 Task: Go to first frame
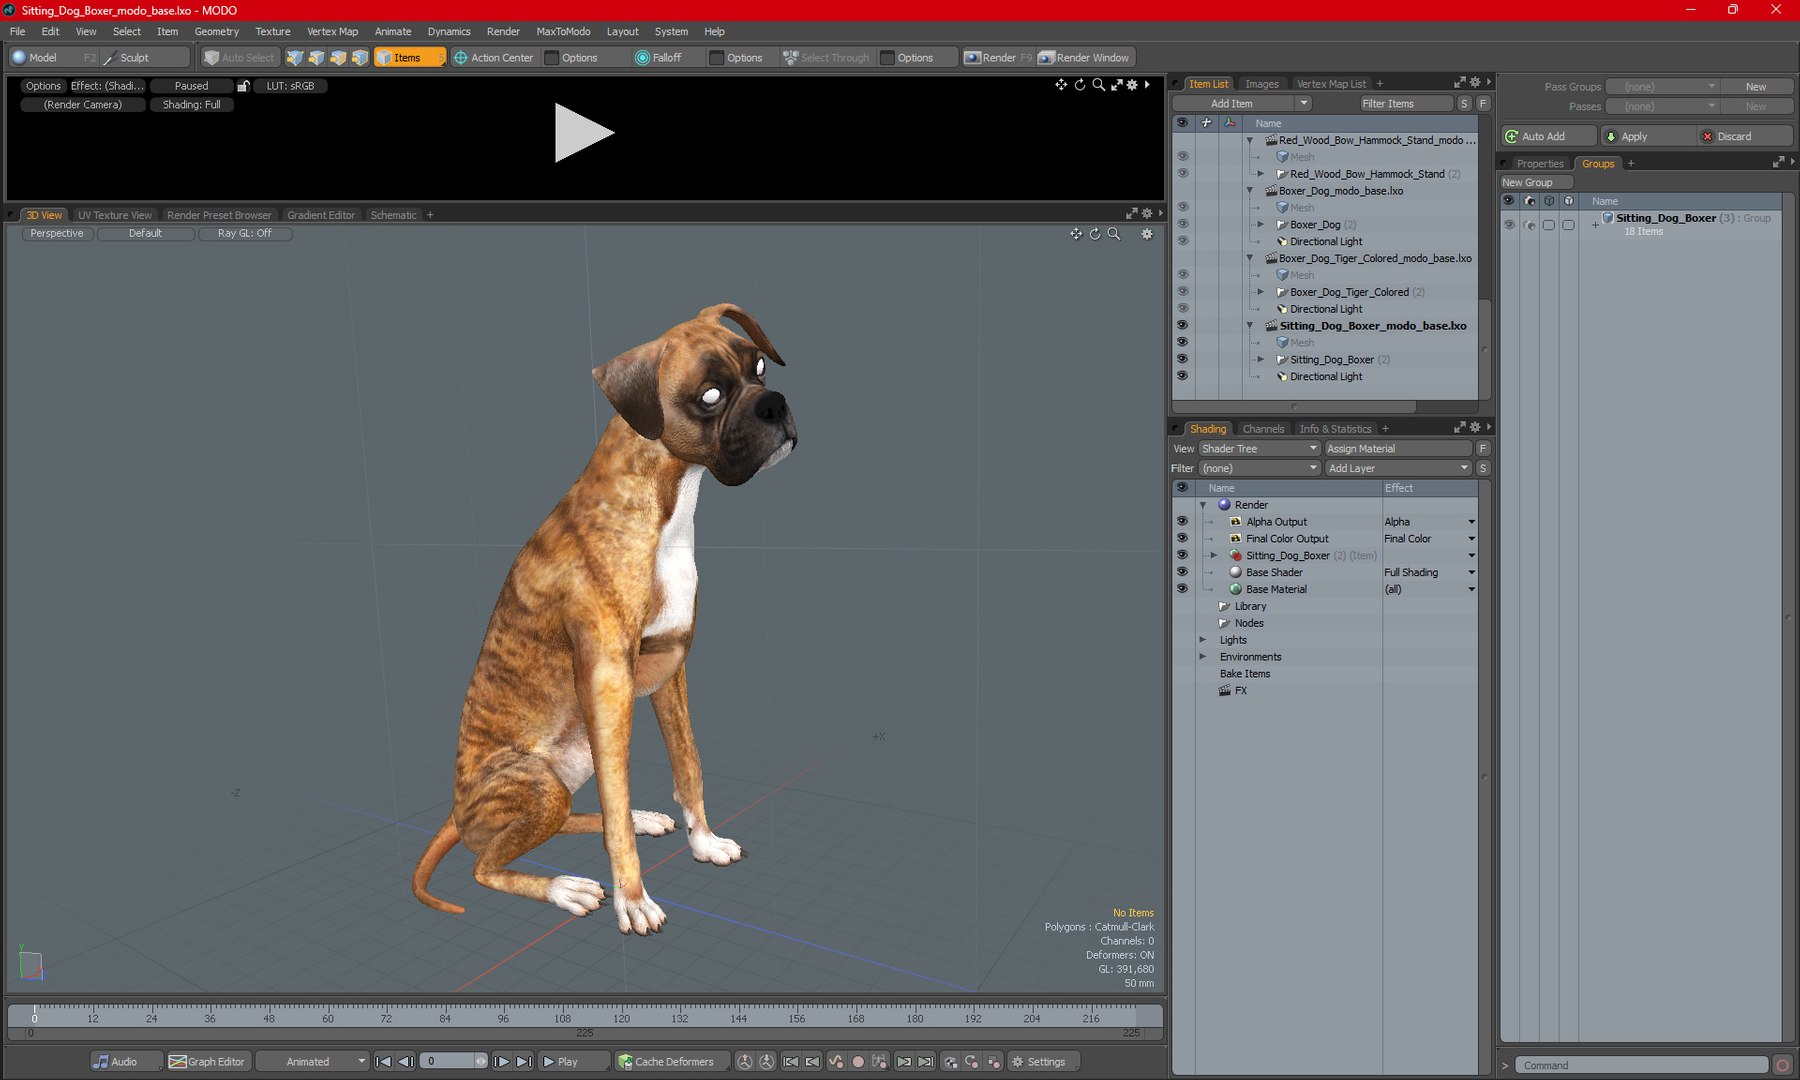click(383, 1062)
